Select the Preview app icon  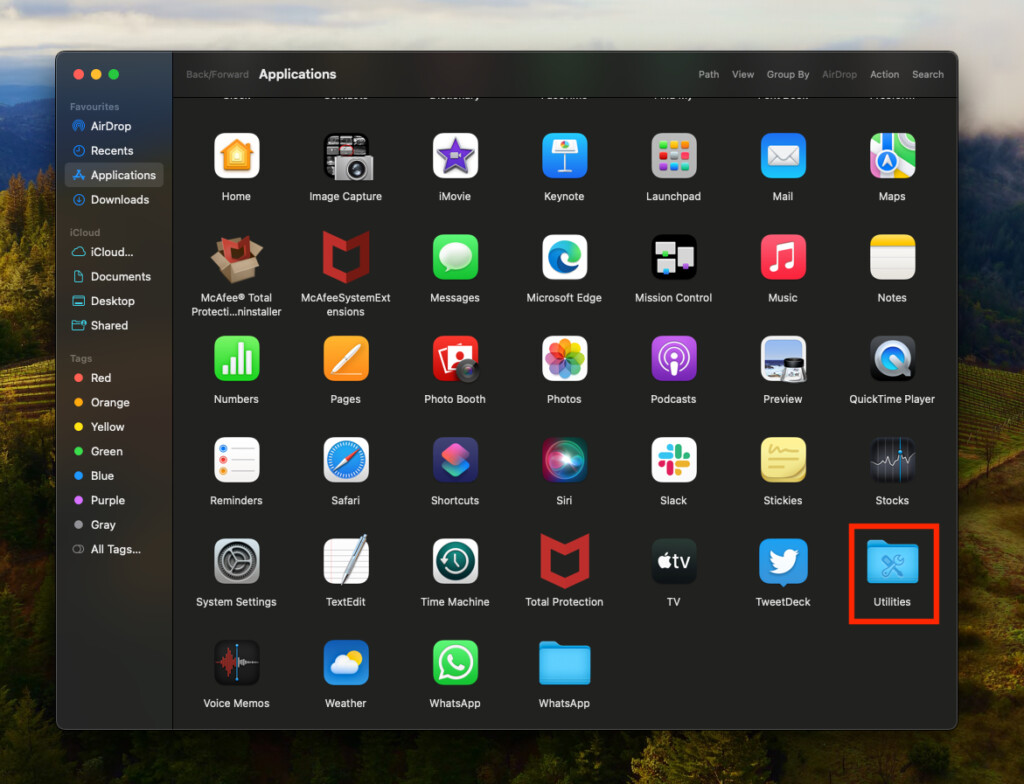pos(783,359)
